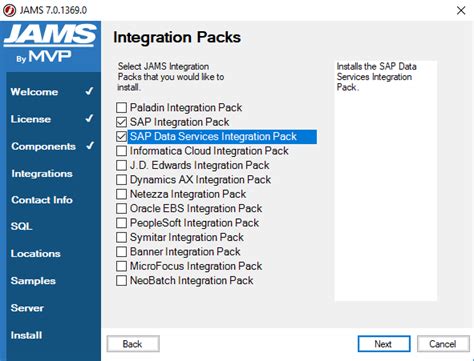Screen dimensions: 474x361
Task: Select the SQL step in sidebar
Action: 21,226
